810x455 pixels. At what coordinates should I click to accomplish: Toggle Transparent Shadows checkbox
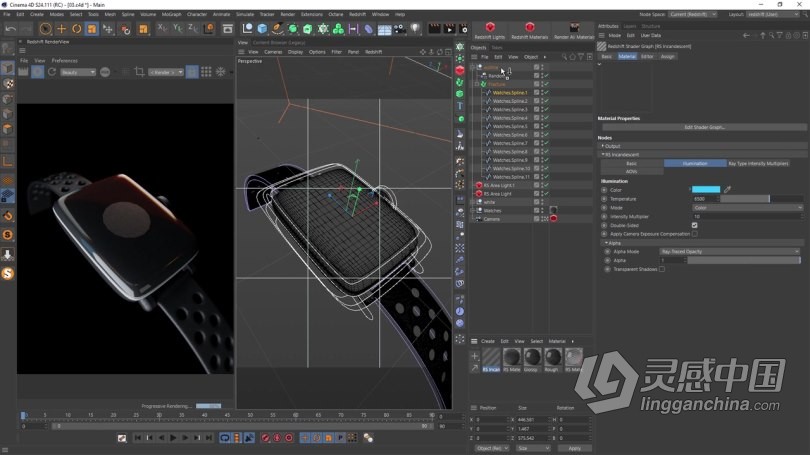[x=662, y=269]
